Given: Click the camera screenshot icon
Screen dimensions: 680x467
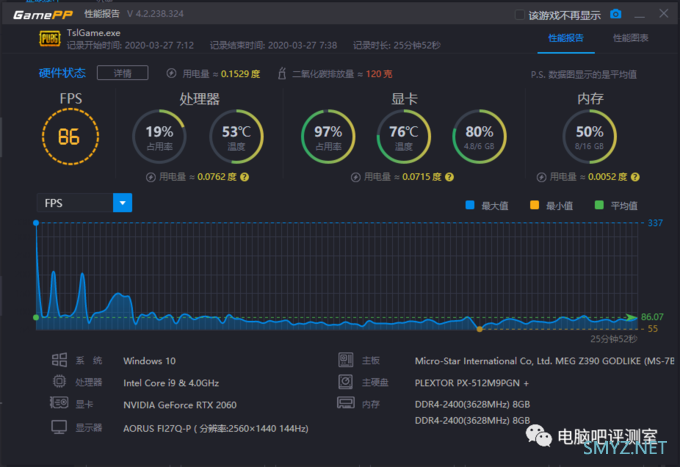Looking at the screenshot, I should (x=615, y=14).
